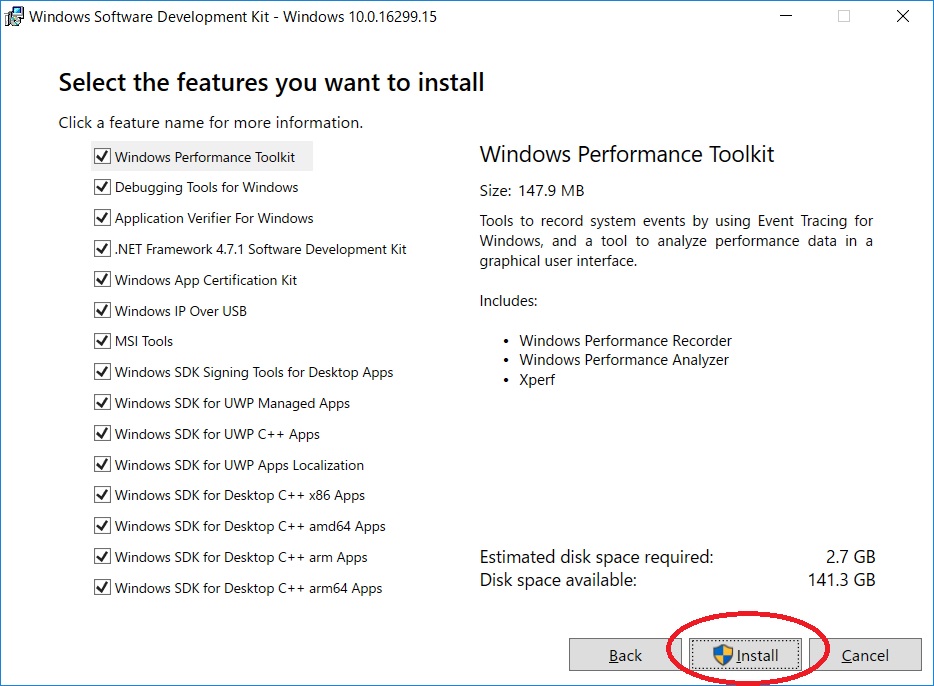Toggle Debugging Tools for Windows checkbox
The height and width of the screenshot is (686, 934).
(102, 187)
